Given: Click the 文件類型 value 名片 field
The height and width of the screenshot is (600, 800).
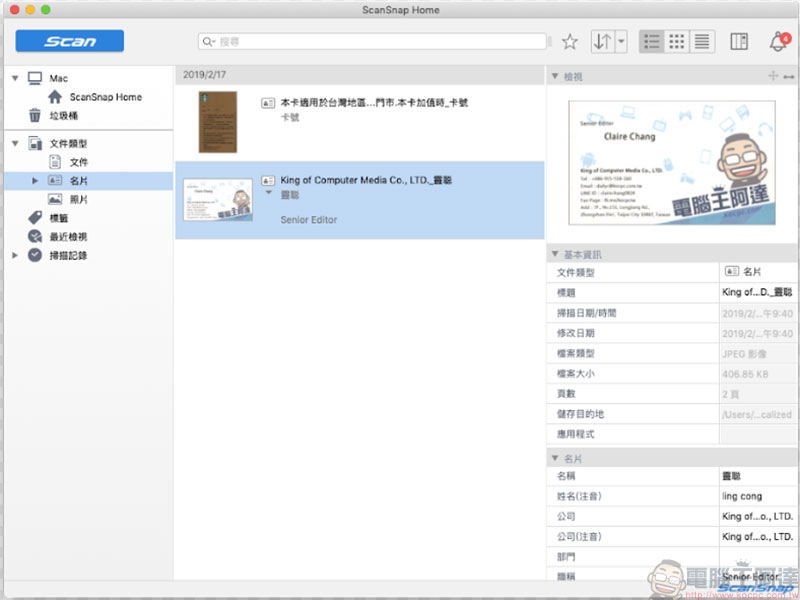Looking at the screenshot, I should (758, 272).
